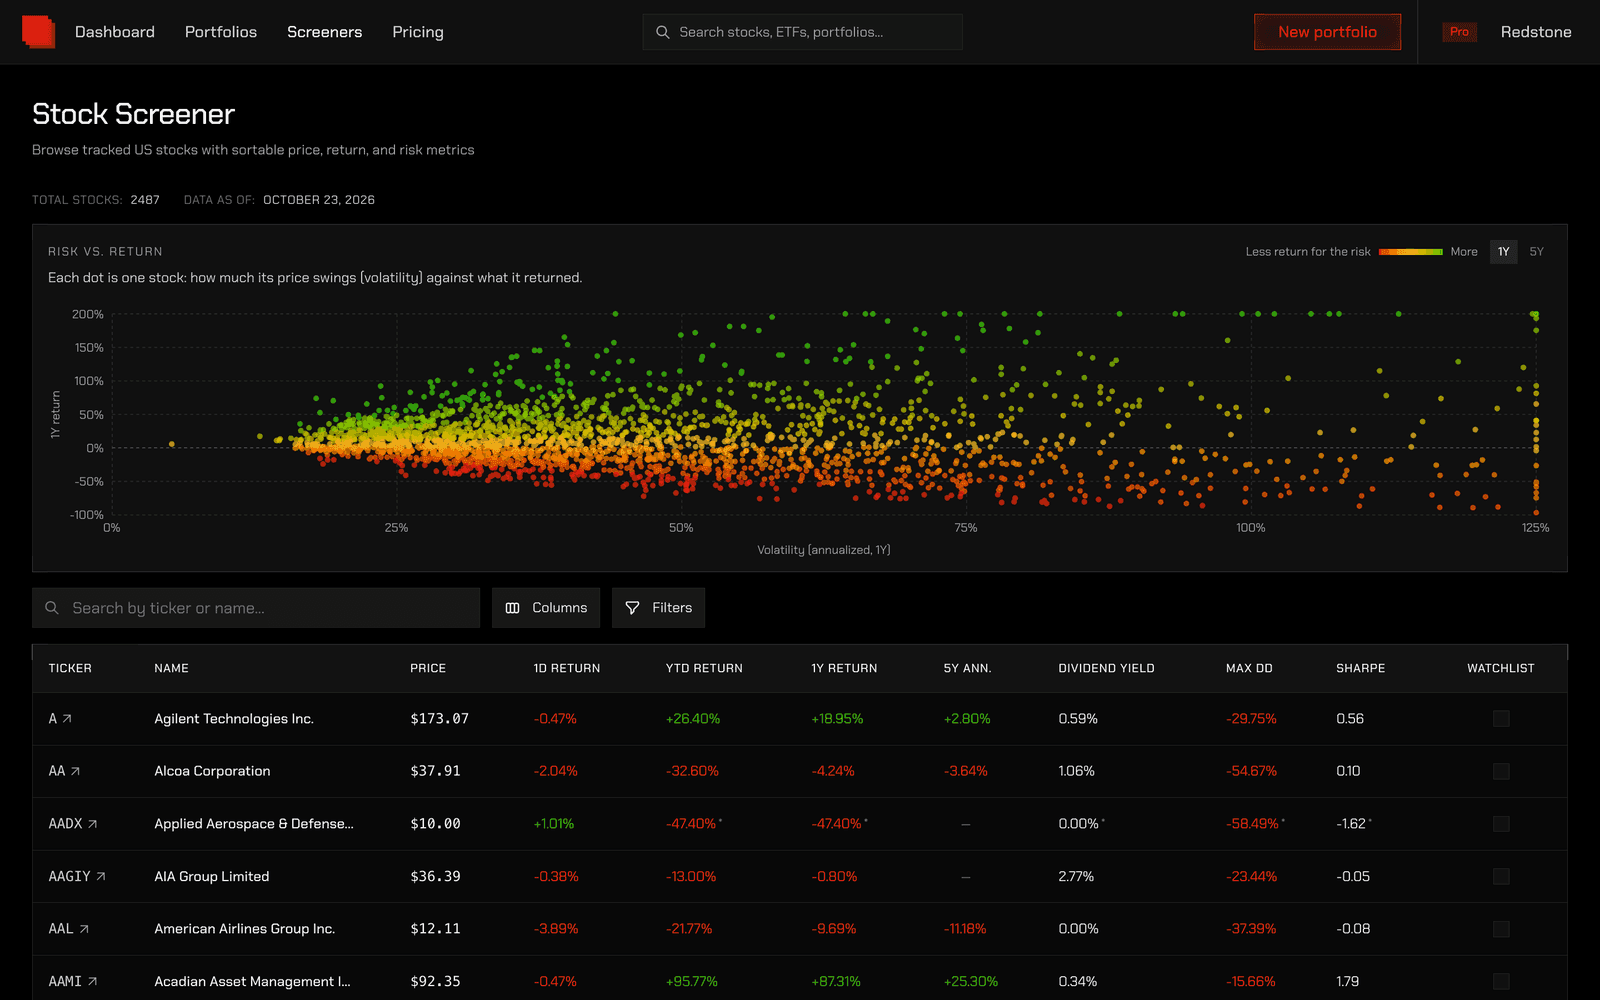Sort by Dividend Yield column header
The height and width of the screenshot is (1000, 1600).
click(x=1106, y=668)
